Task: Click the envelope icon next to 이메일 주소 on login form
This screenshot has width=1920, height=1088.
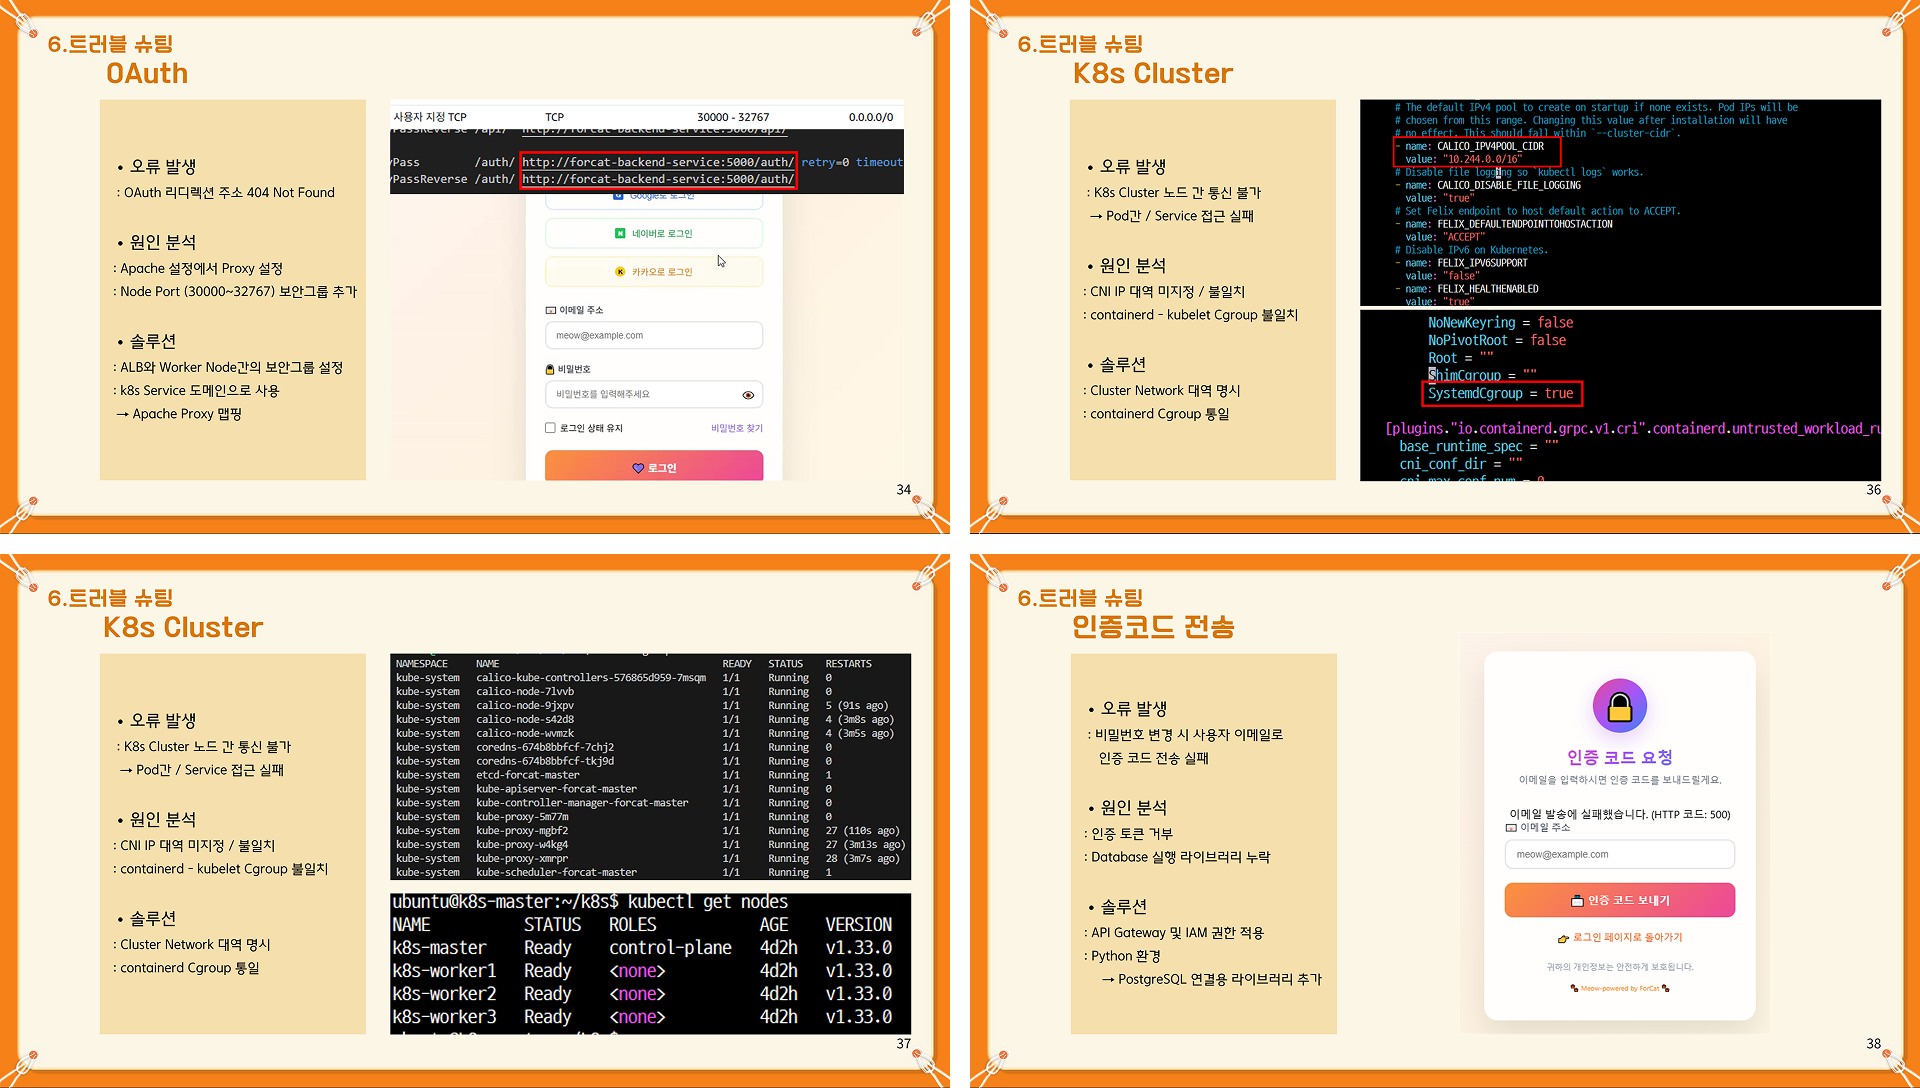Action: tap(550, 310)
